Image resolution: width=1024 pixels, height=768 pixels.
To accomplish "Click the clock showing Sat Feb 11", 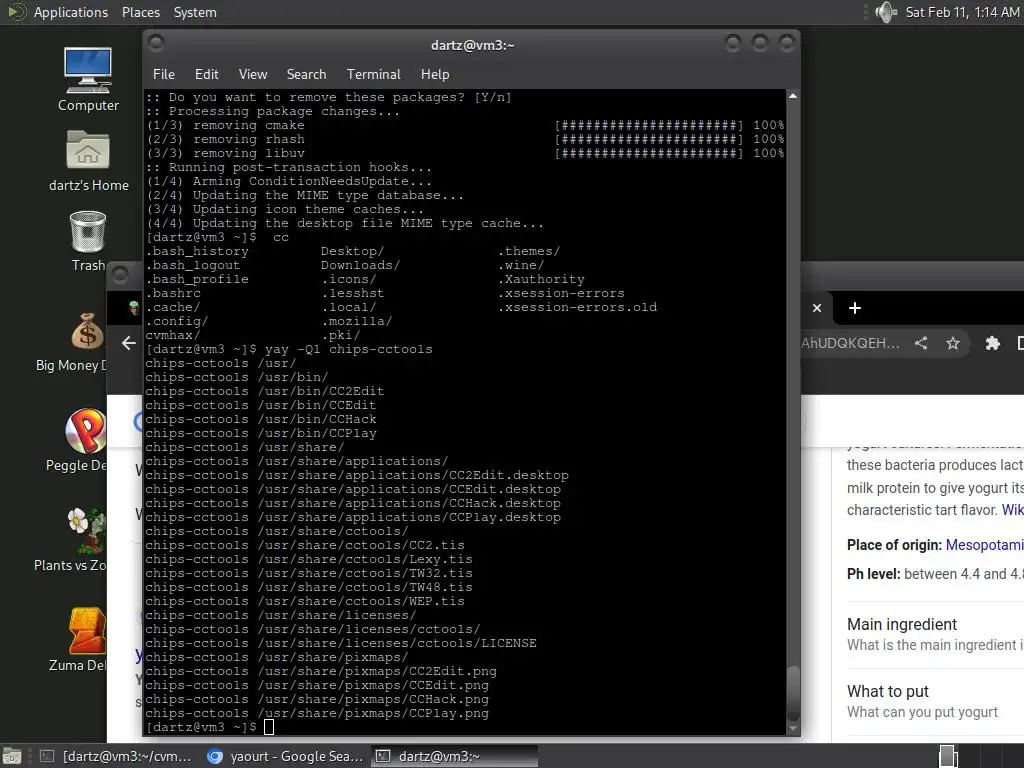I will (962, 12).
